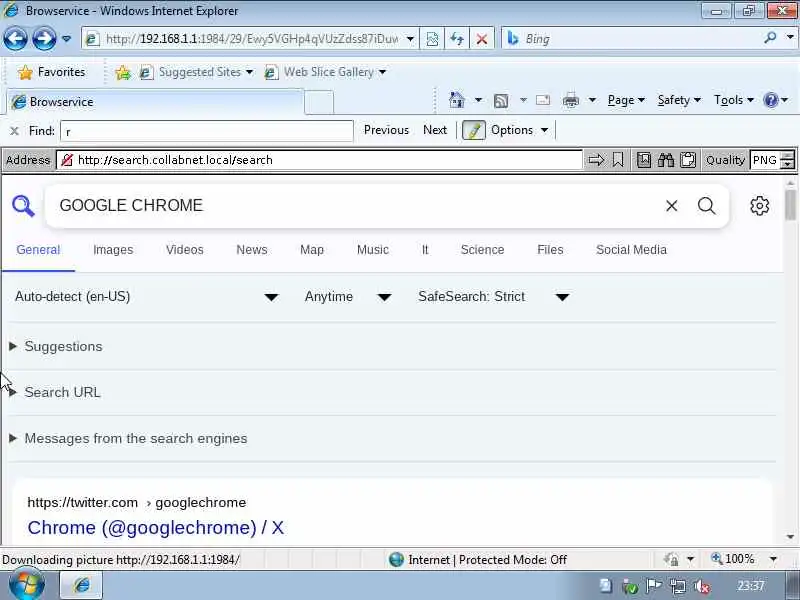This screenshot has height=600, width=800.
Task: Switch to the Science tab
Action: 482,250
